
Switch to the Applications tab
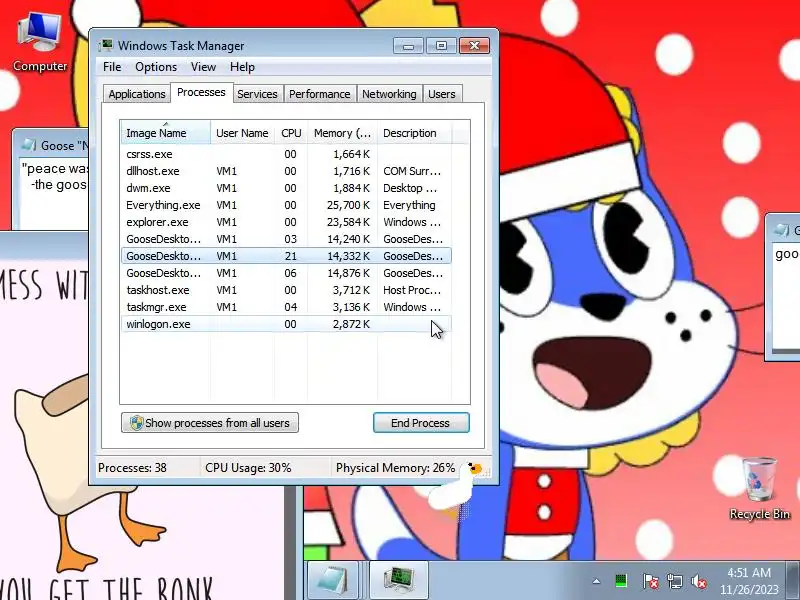pyautogui.click(x=137, y=94)
